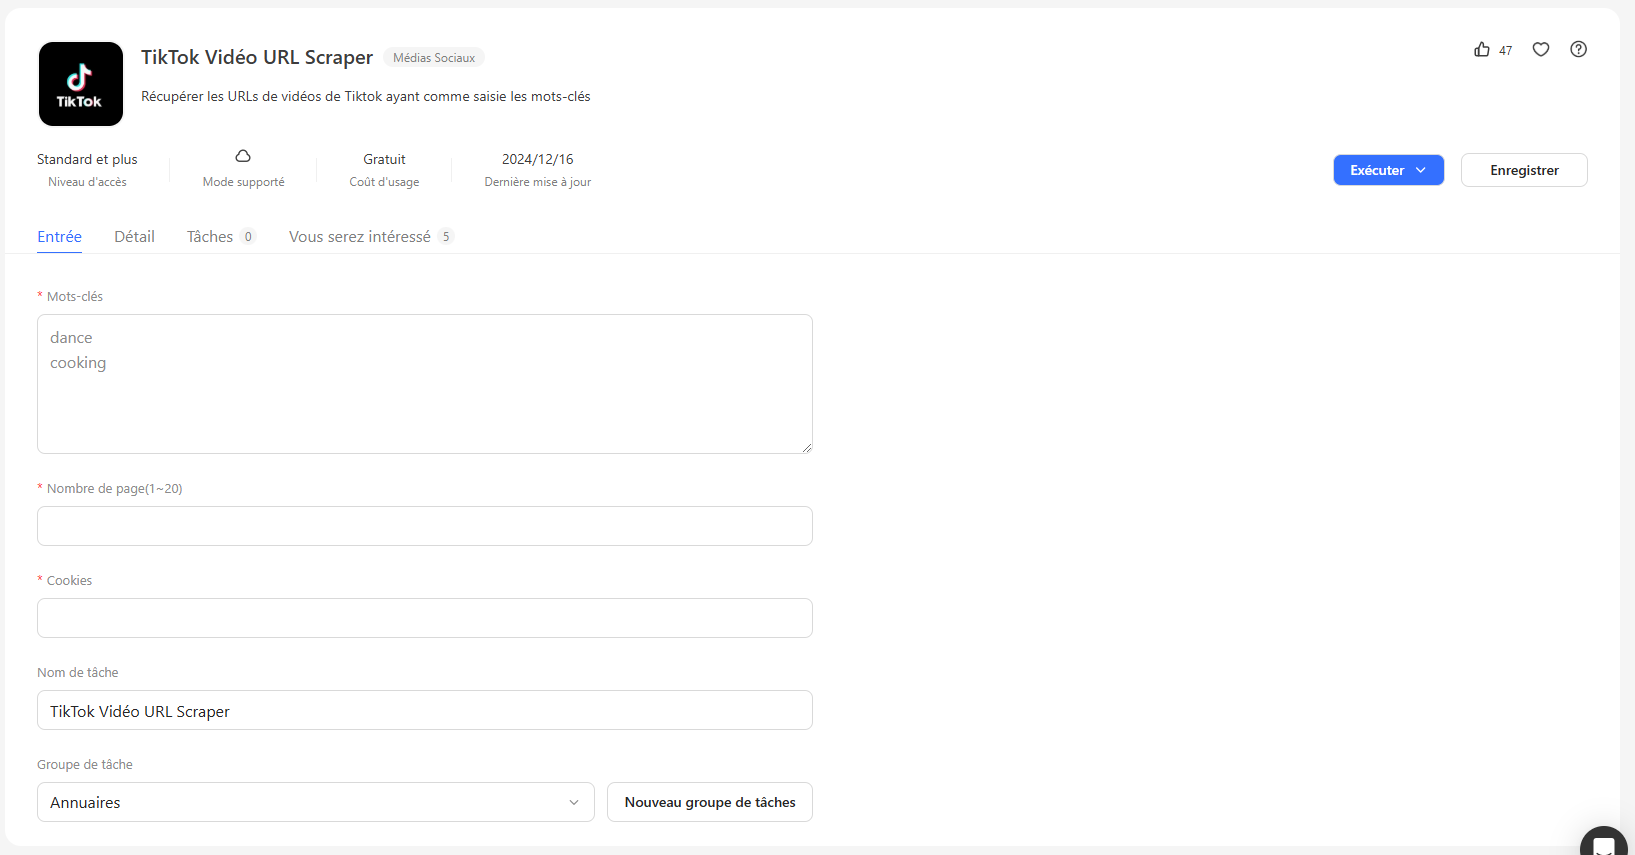1635x855 pixels.
Task: Focus the Mots-clés text area
Action: tap(425, 384)
